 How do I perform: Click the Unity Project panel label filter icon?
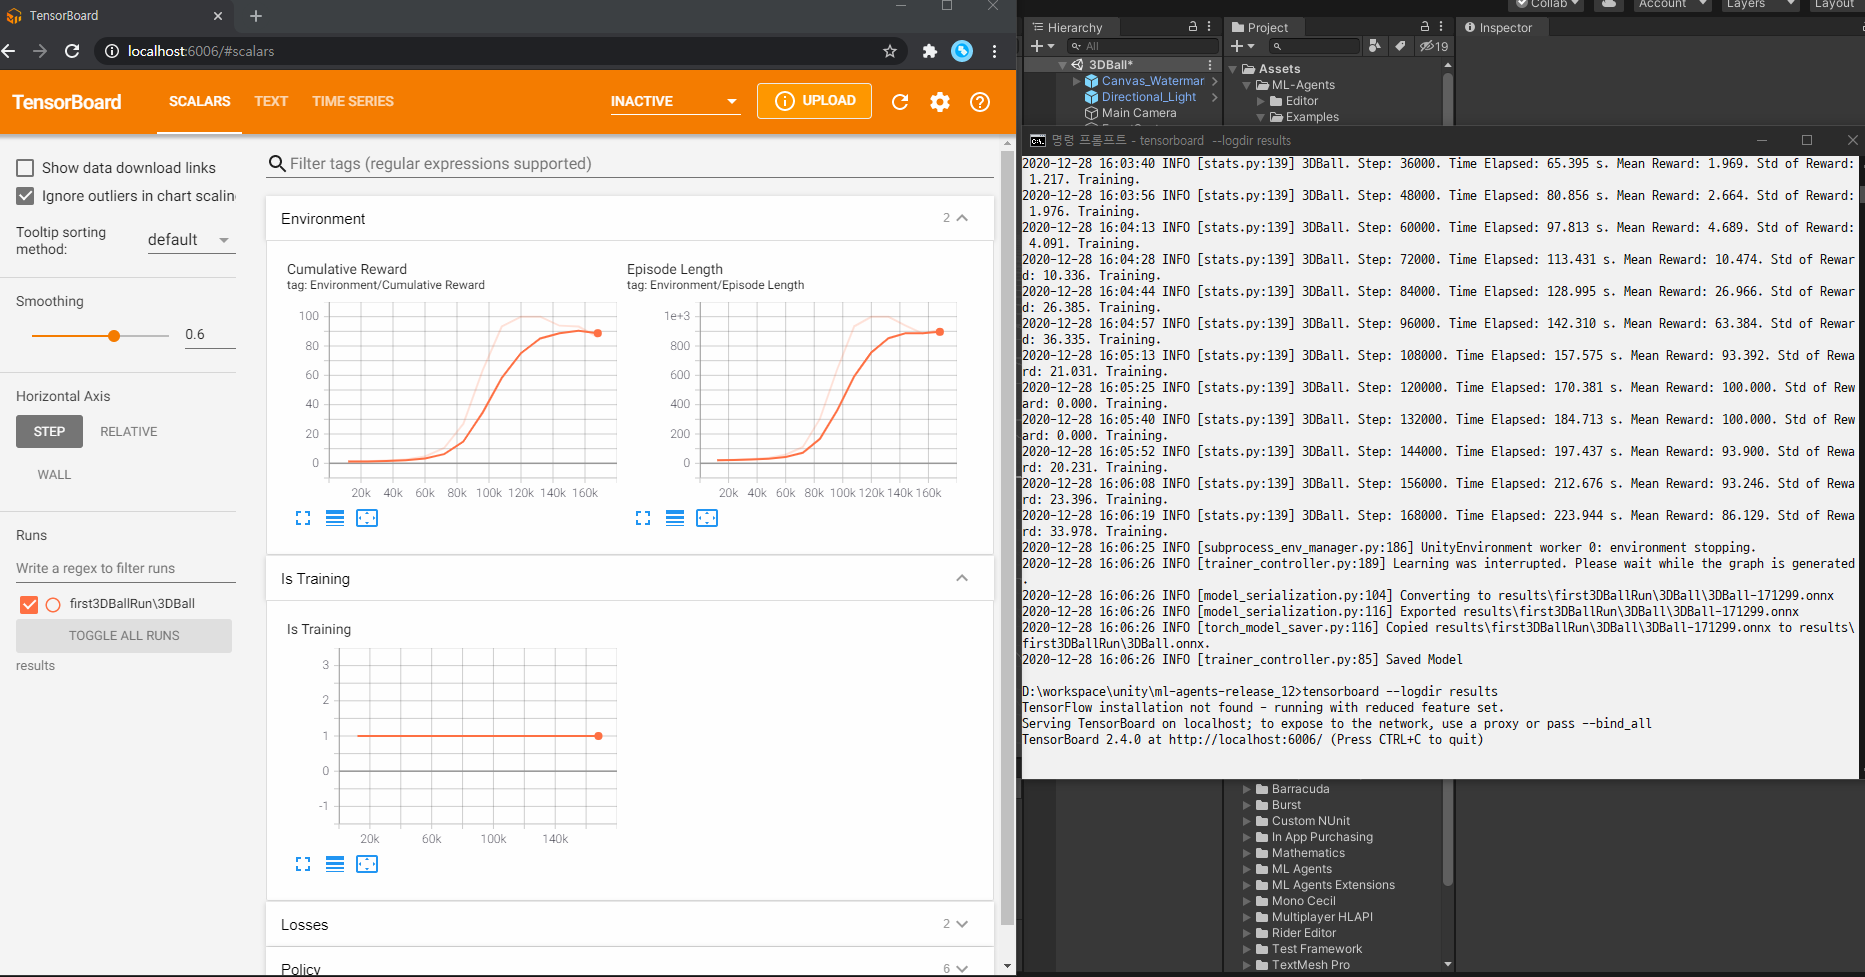pyautogui.click(x=1400, y=46)
